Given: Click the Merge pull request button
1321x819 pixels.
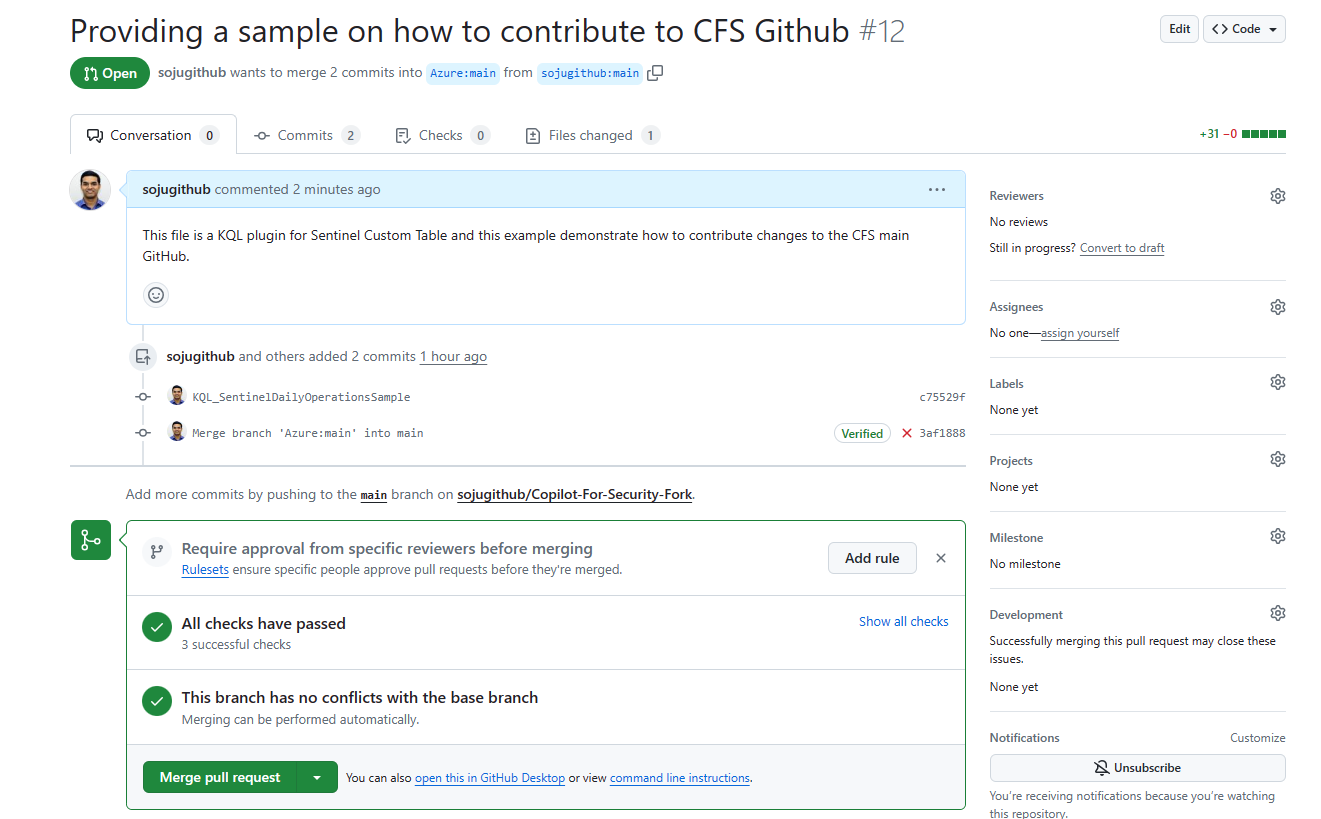Looking at the screenshot, I should [x=220, y=777].
